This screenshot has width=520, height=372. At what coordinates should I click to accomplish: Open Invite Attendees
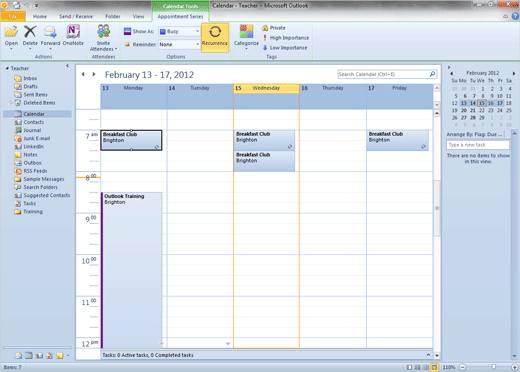103,38
